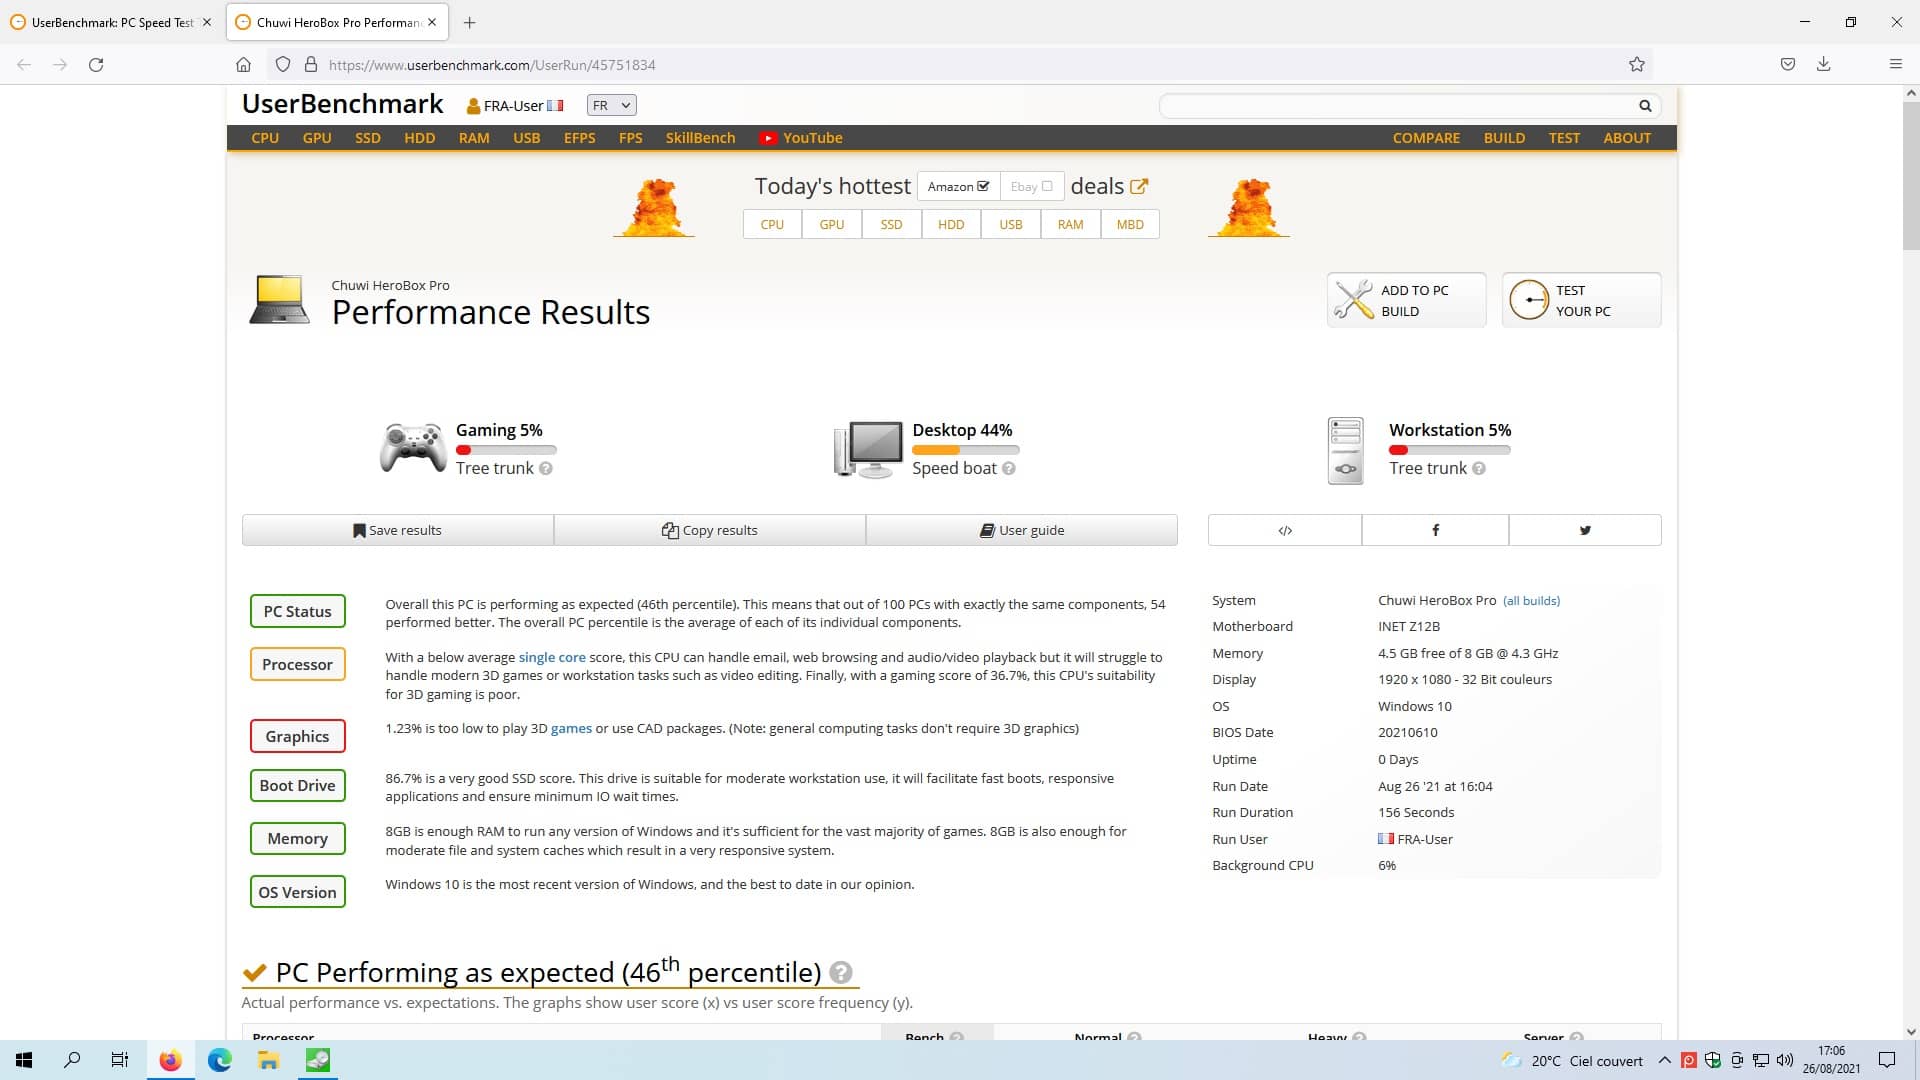1920x1080 pixels.
Task: Click the gamepad Gaming icon
Action: (x=413, y=447)
